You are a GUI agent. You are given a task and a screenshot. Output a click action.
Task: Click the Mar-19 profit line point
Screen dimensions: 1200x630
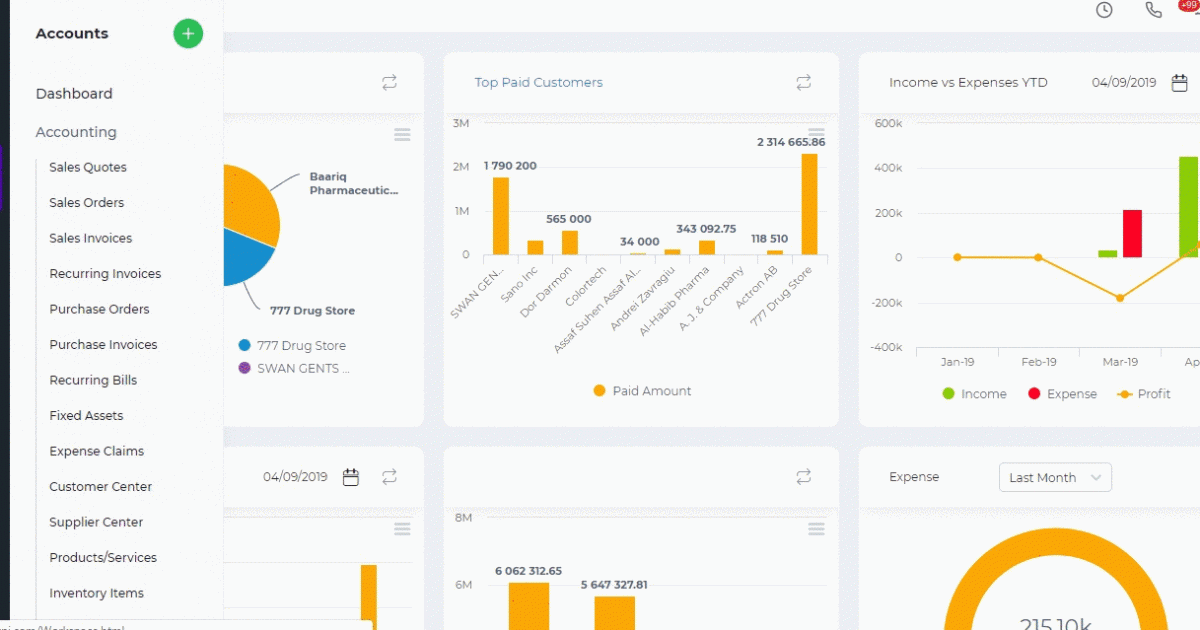(x=1120, y=298)
